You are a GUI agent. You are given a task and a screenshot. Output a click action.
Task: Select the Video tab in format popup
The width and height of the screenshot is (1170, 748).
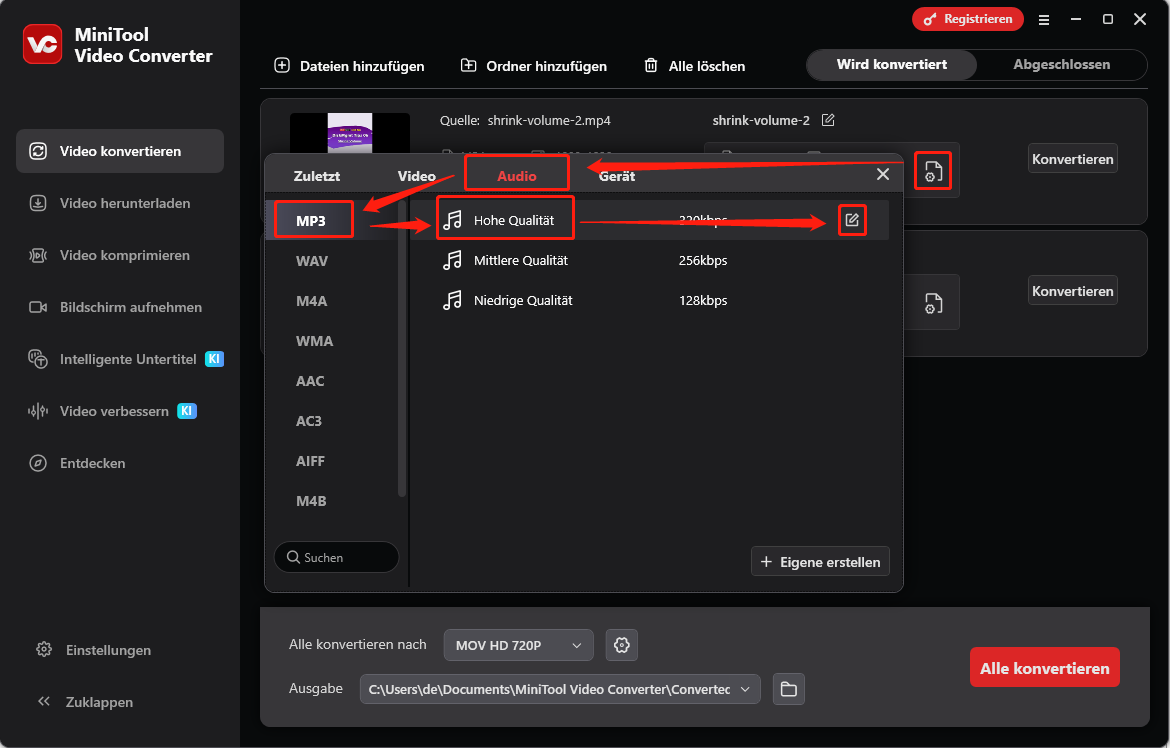point(416,176)
